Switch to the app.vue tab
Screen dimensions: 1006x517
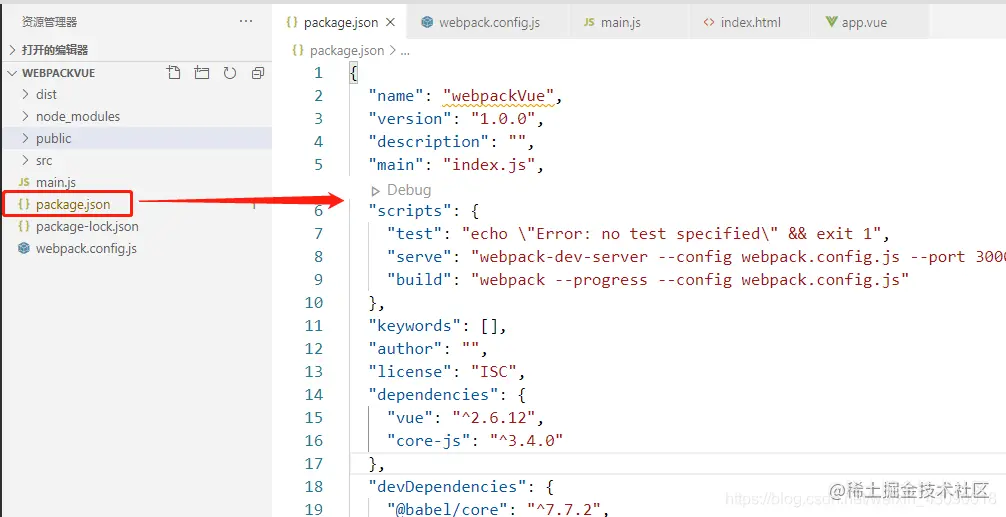point(869,22)
